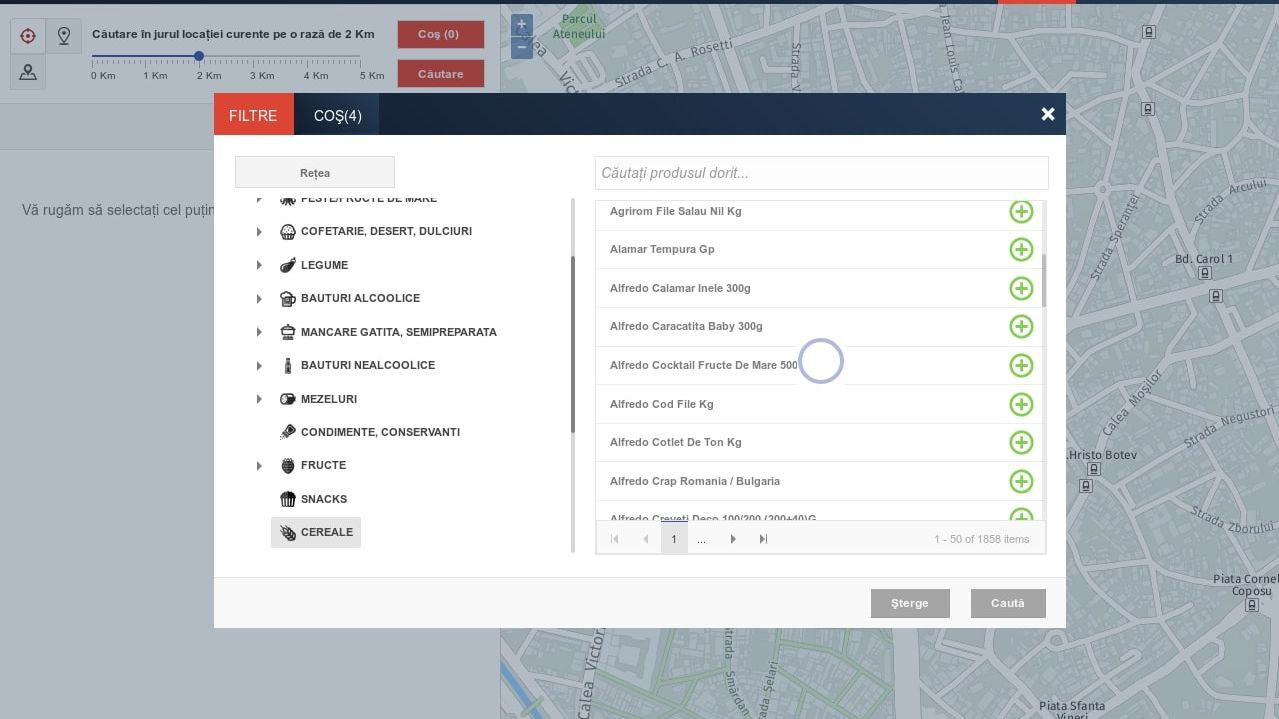Add Alfredo Crap Romania / Bulgaria item
1279x719 pixels.
coord(1020,481)
